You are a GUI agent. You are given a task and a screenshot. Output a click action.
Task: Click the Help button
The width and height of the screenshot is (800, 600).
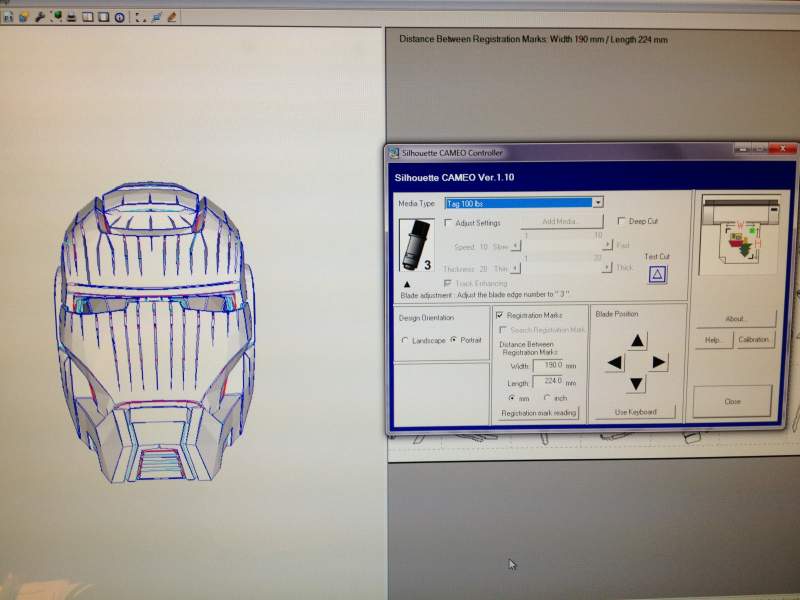coord(714,340)
